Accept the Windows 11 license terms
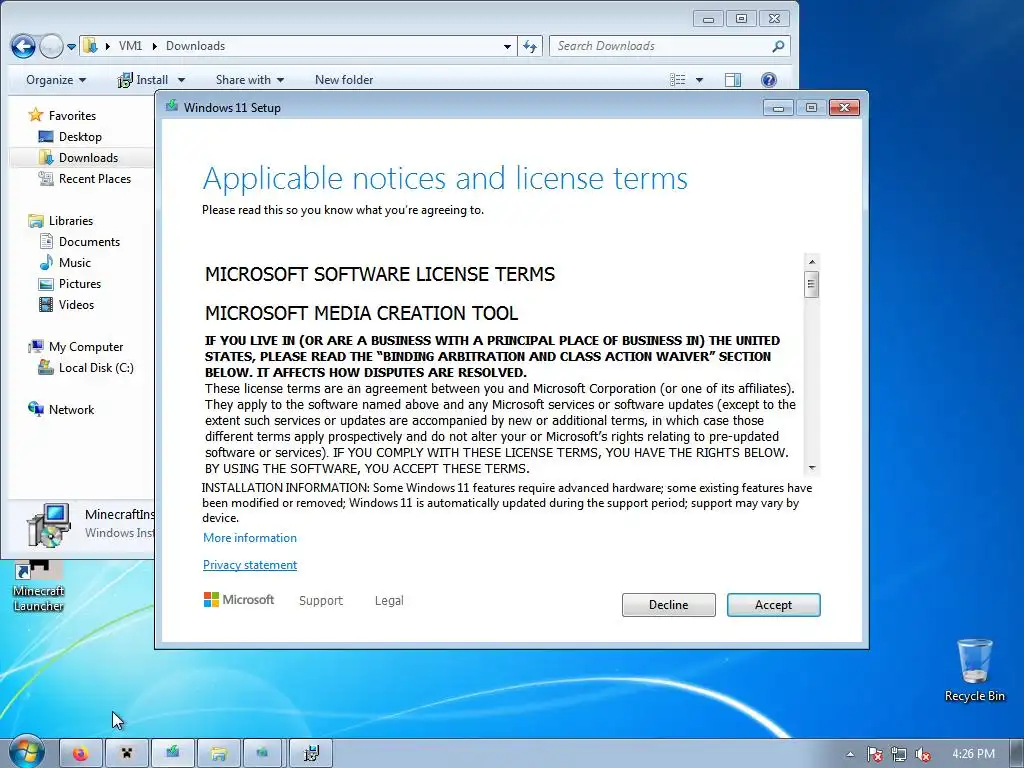Image resolution: width=1024 pixels, height=768 pixels. click(773, 605)
